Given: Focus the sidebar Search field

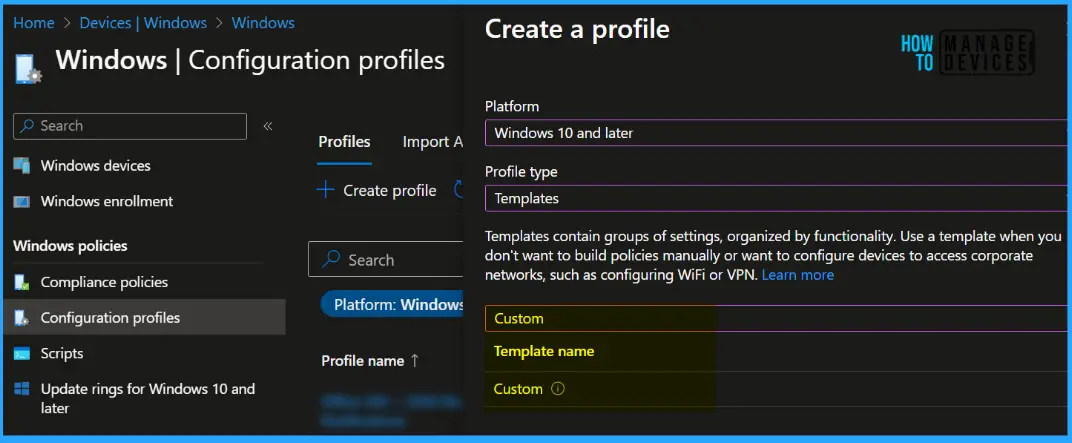Looking at the screenshot, I should (130, 126).
